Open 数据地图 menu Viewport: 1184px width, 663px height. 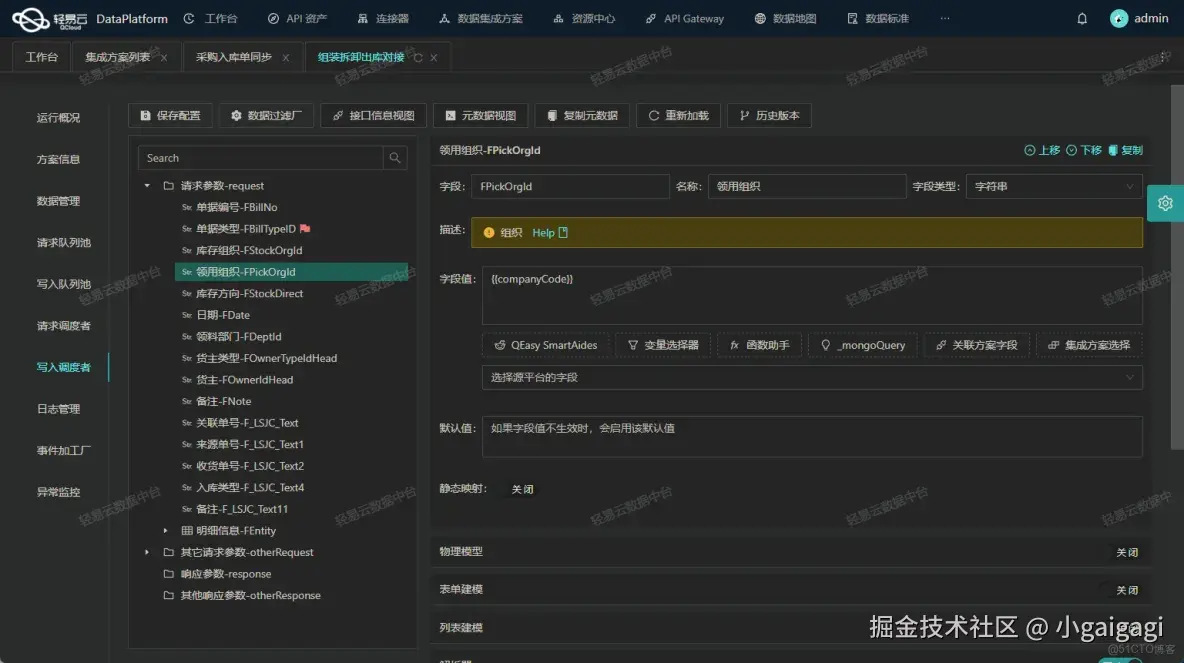[x=785, y=18]
